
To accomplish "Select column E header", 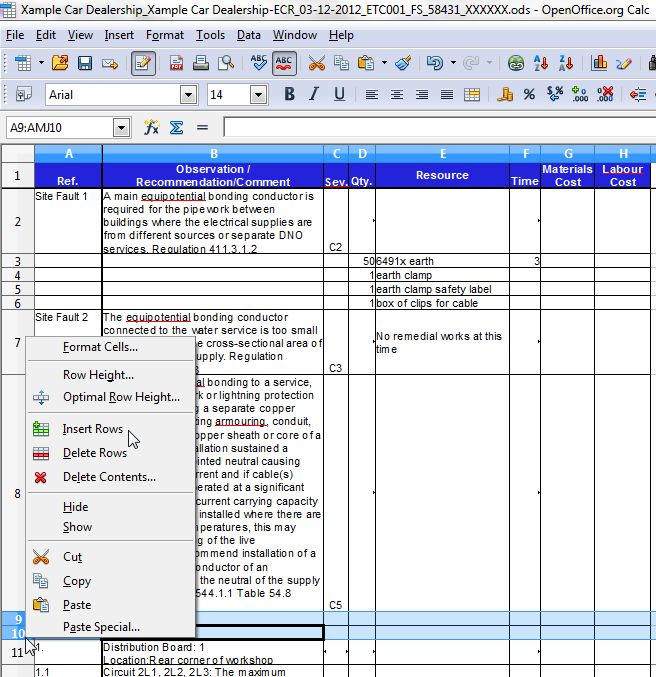I will point(443,154).
